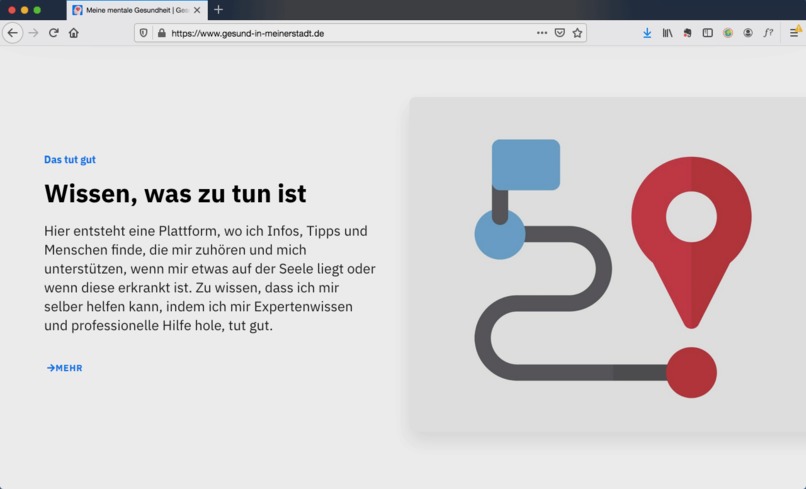This screenshot has height=489, width=806.
Task: Follow the MEHR link
Action: 64,368
